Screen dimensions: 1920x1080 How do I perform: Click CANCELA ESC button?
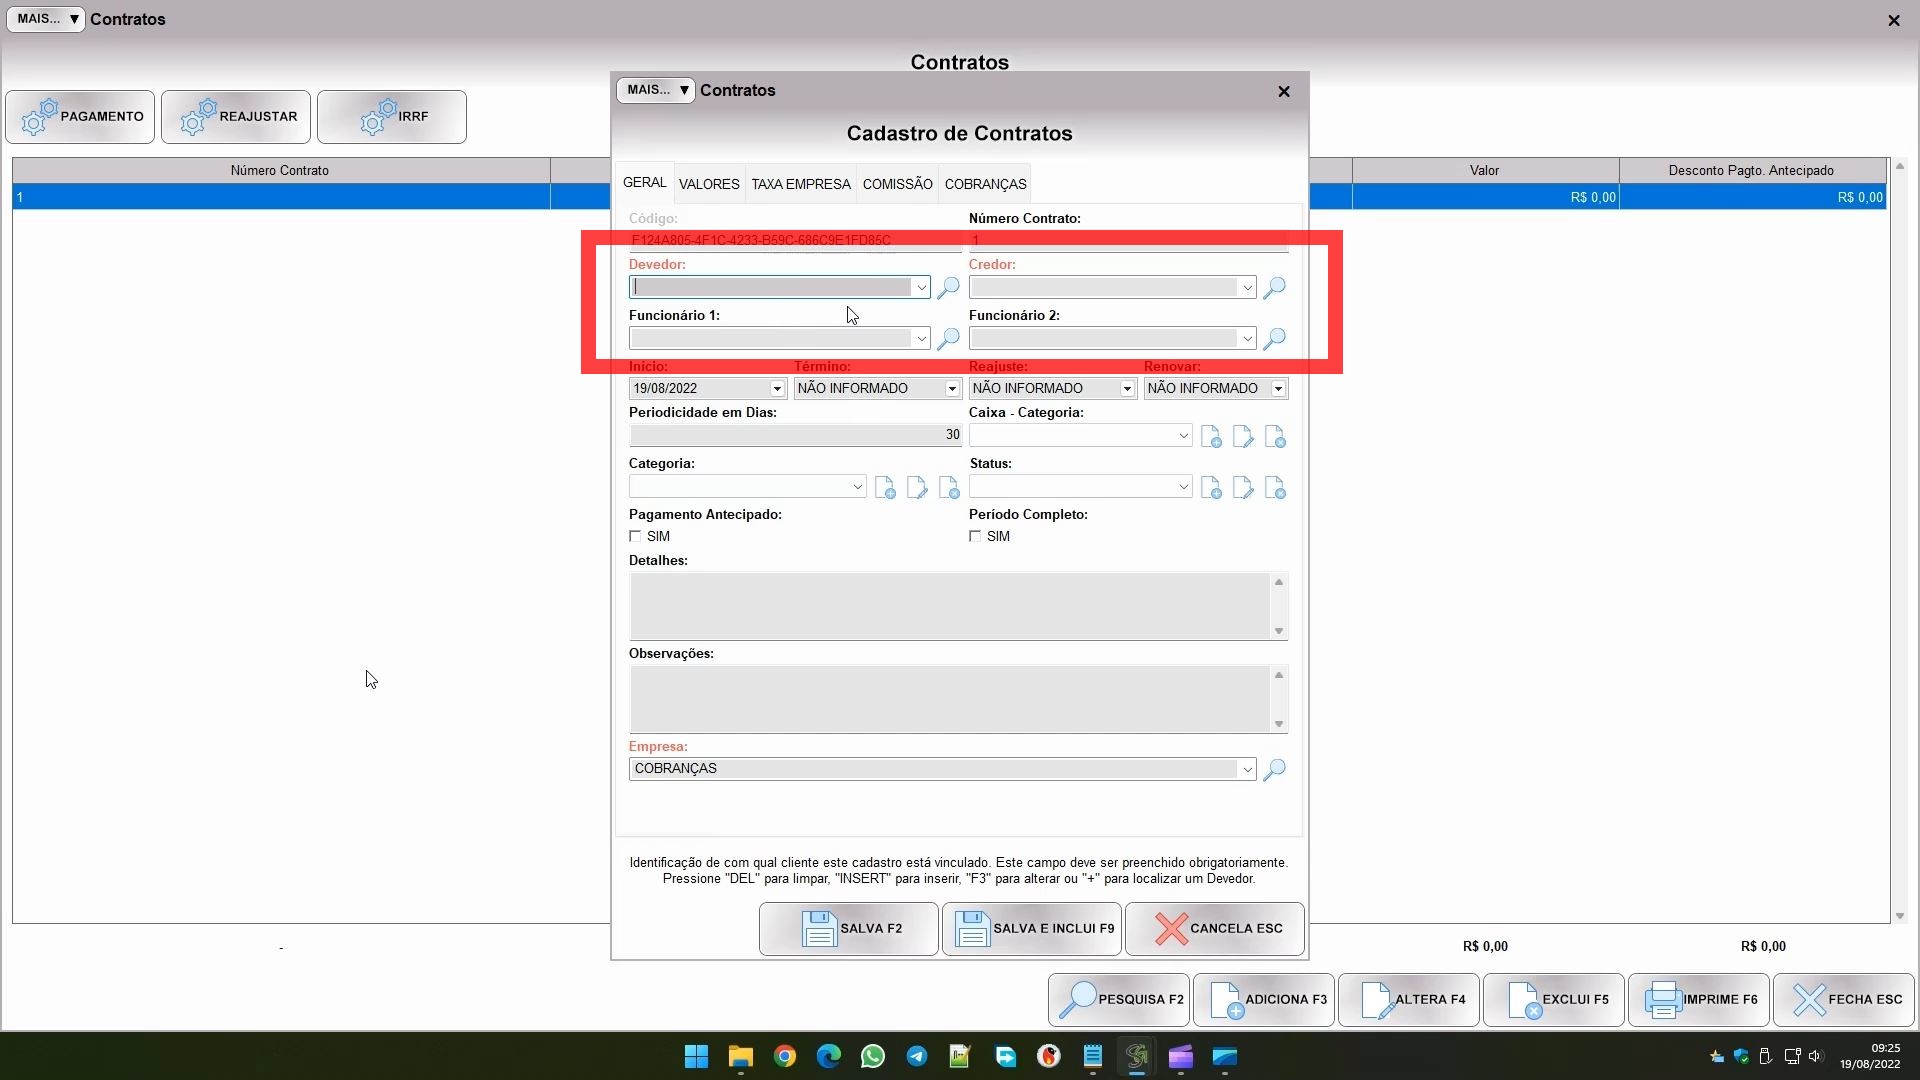pos(1214,929)
